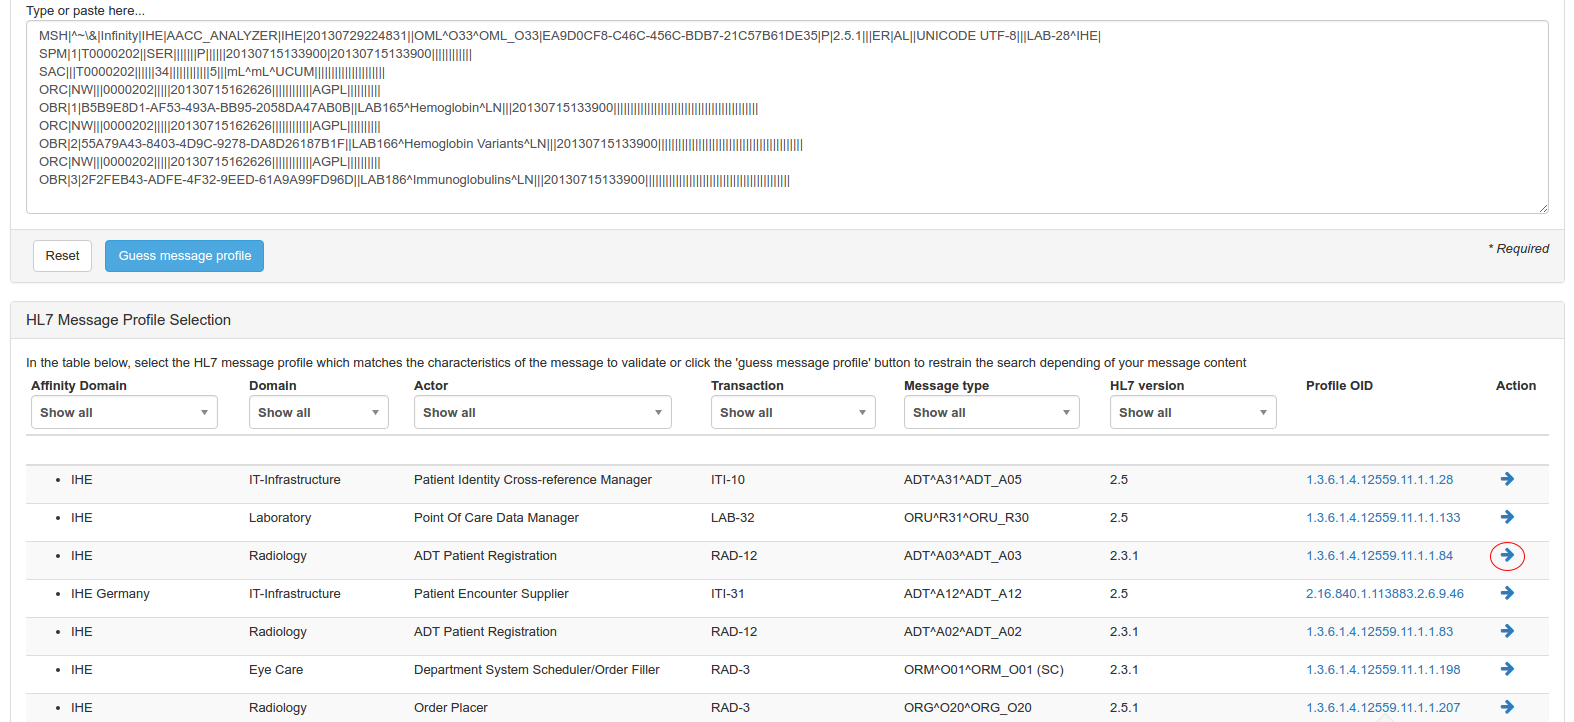
Task: Click the Reset button
Action: pyautogui.click(x=62, y=256)
